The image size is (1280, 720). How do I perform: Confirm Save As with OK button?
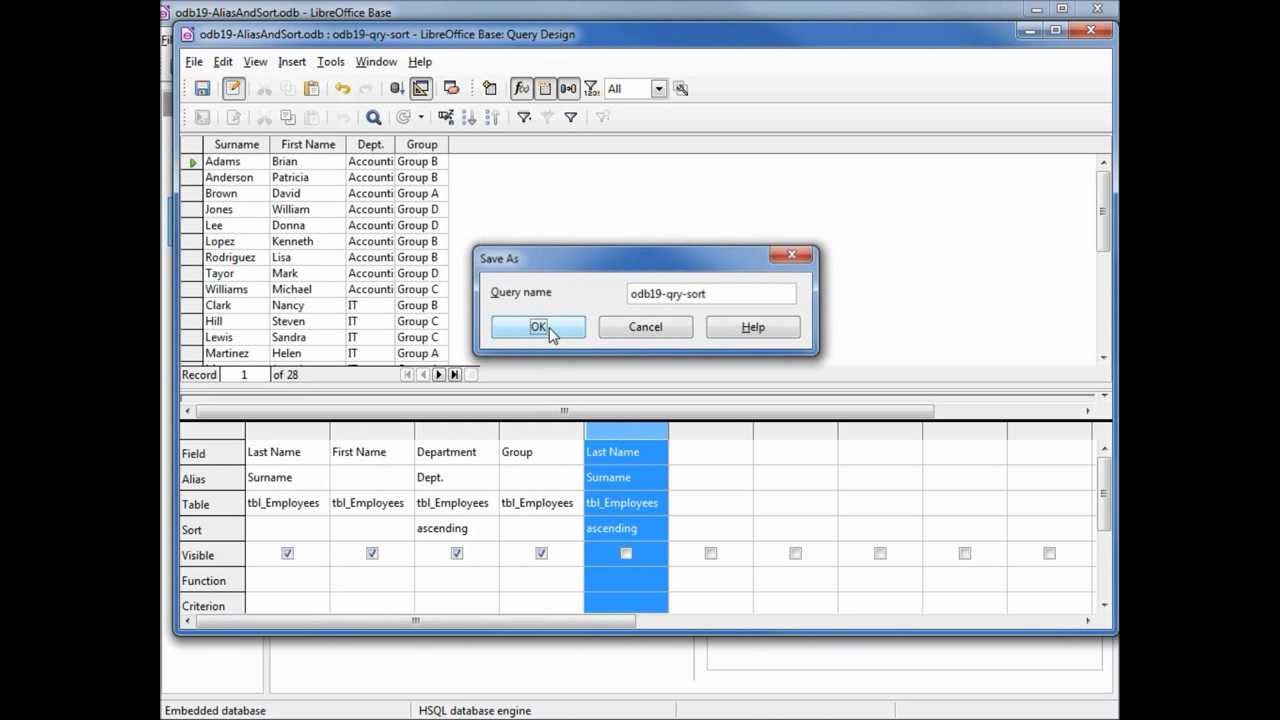tap(538, 327)
